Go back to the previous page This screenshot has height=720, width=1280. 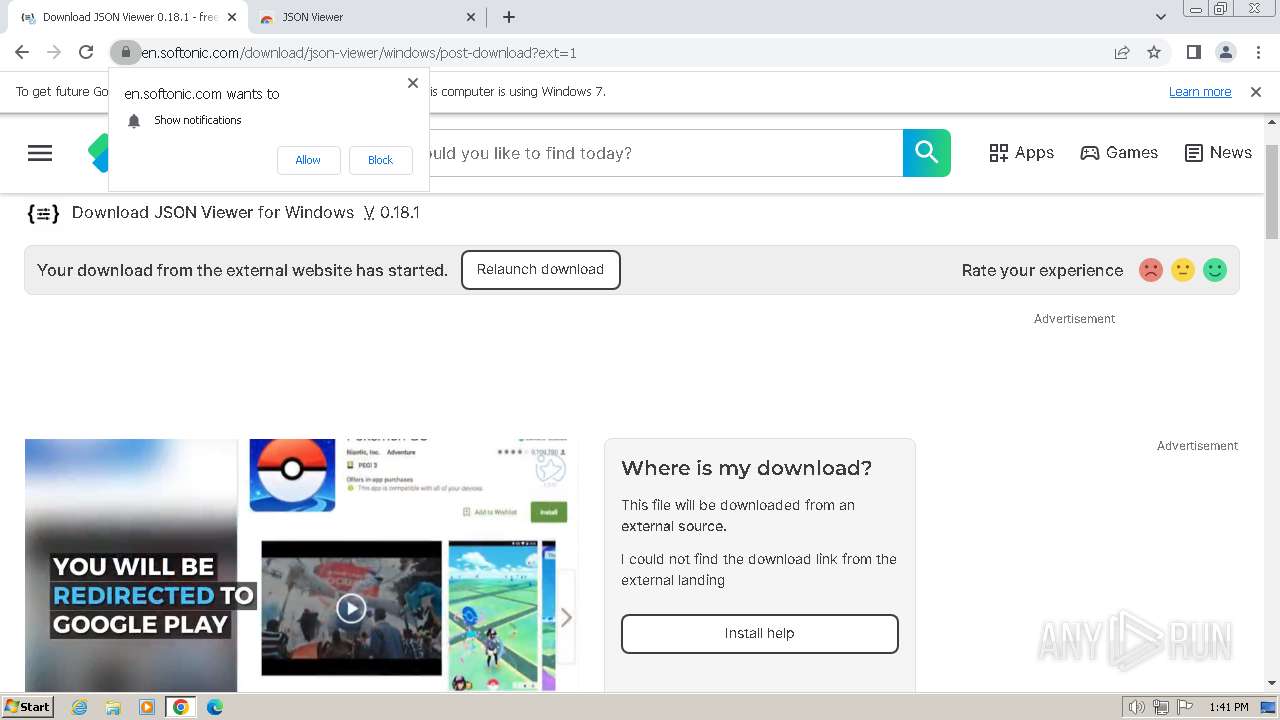click(x=22, y=52)
